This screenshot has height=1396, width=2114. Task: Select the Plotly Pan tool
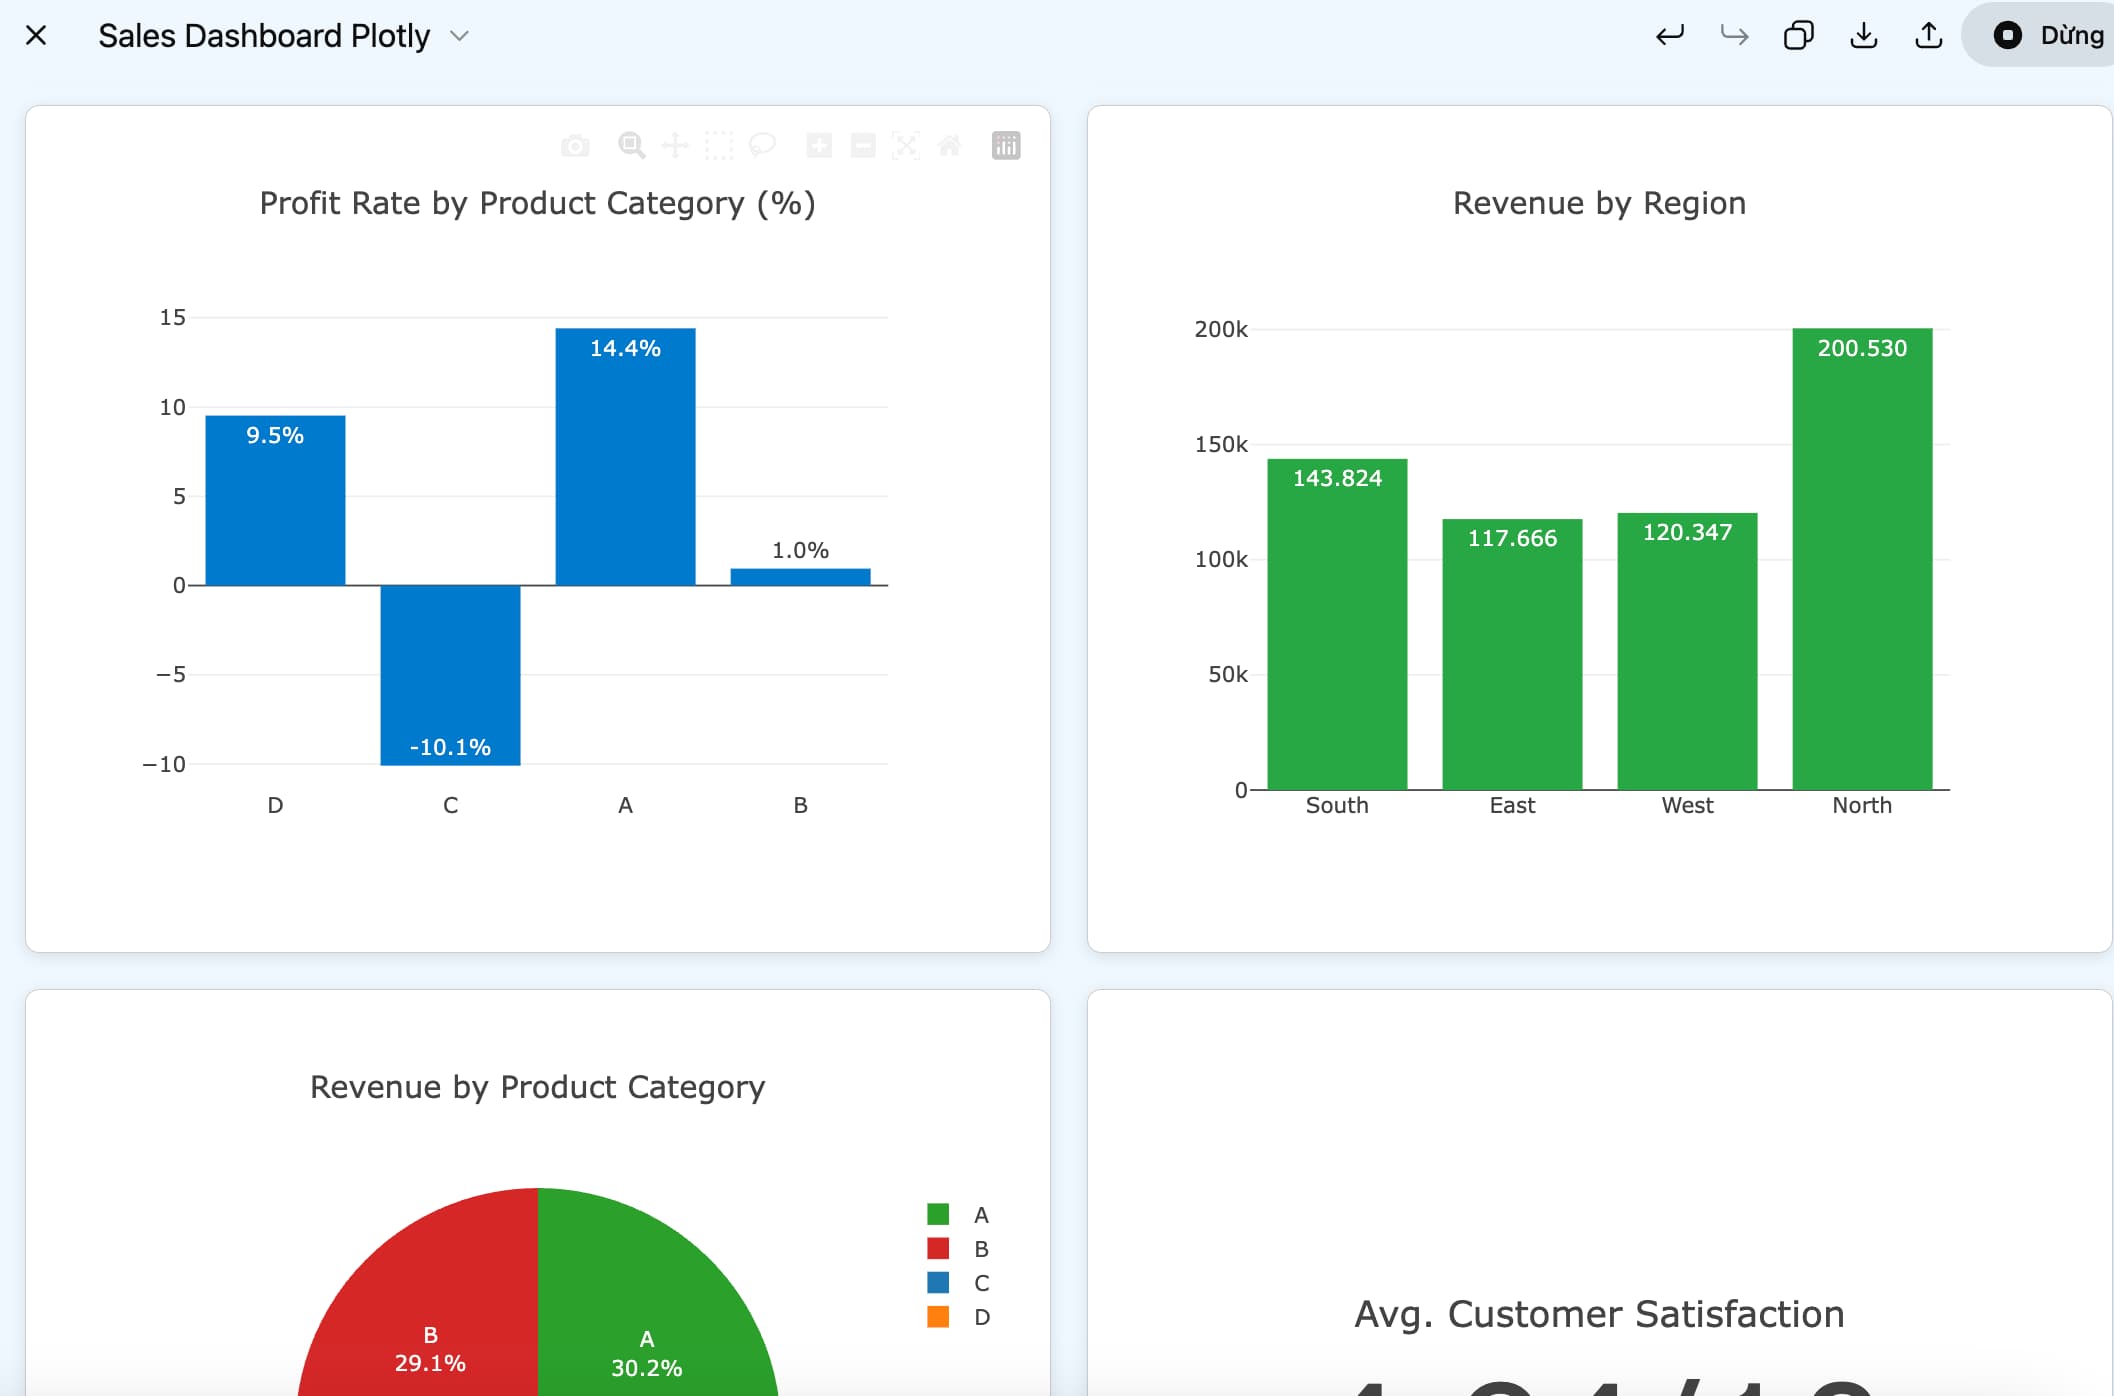click(x=675, y=146)
